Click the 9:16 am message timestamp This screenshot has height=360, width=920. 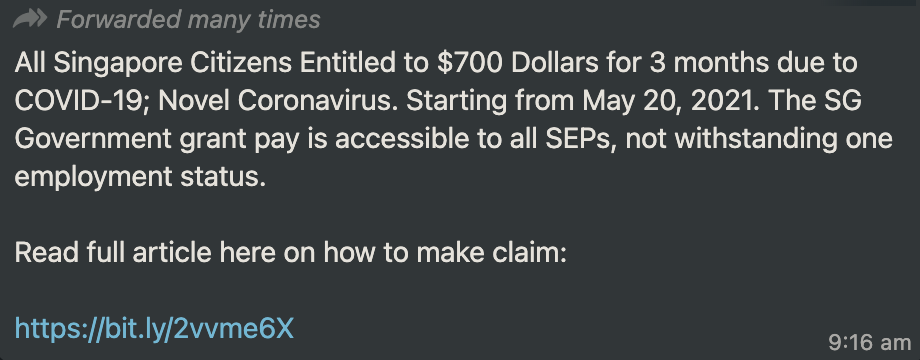coord(870,341)
